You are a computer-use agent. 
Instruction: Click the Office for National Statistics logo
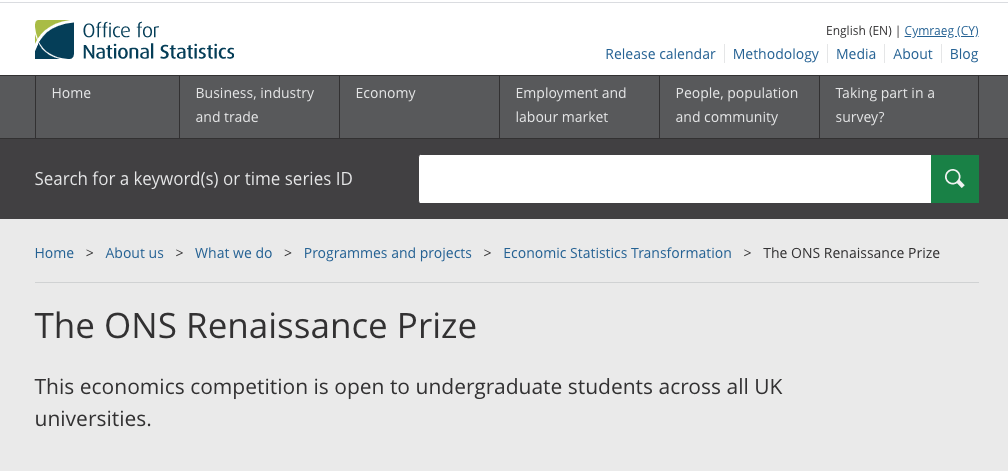pos(135,40)
